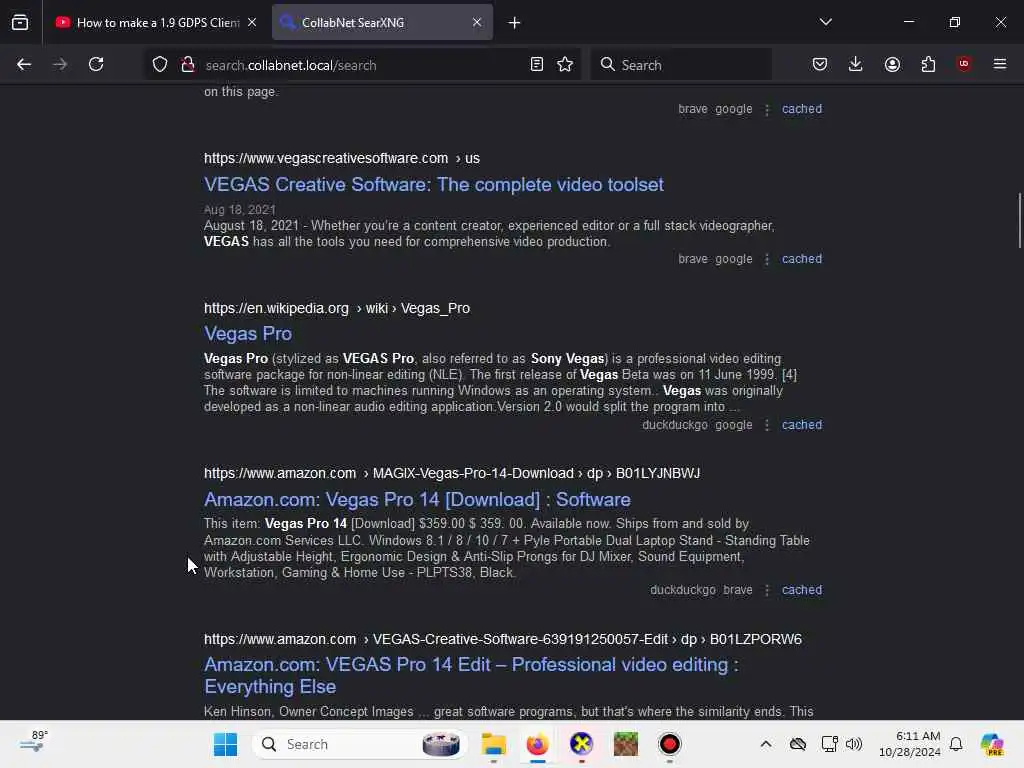Expand options dots on Vegas Pro 14 Download result

coord(767,591)
